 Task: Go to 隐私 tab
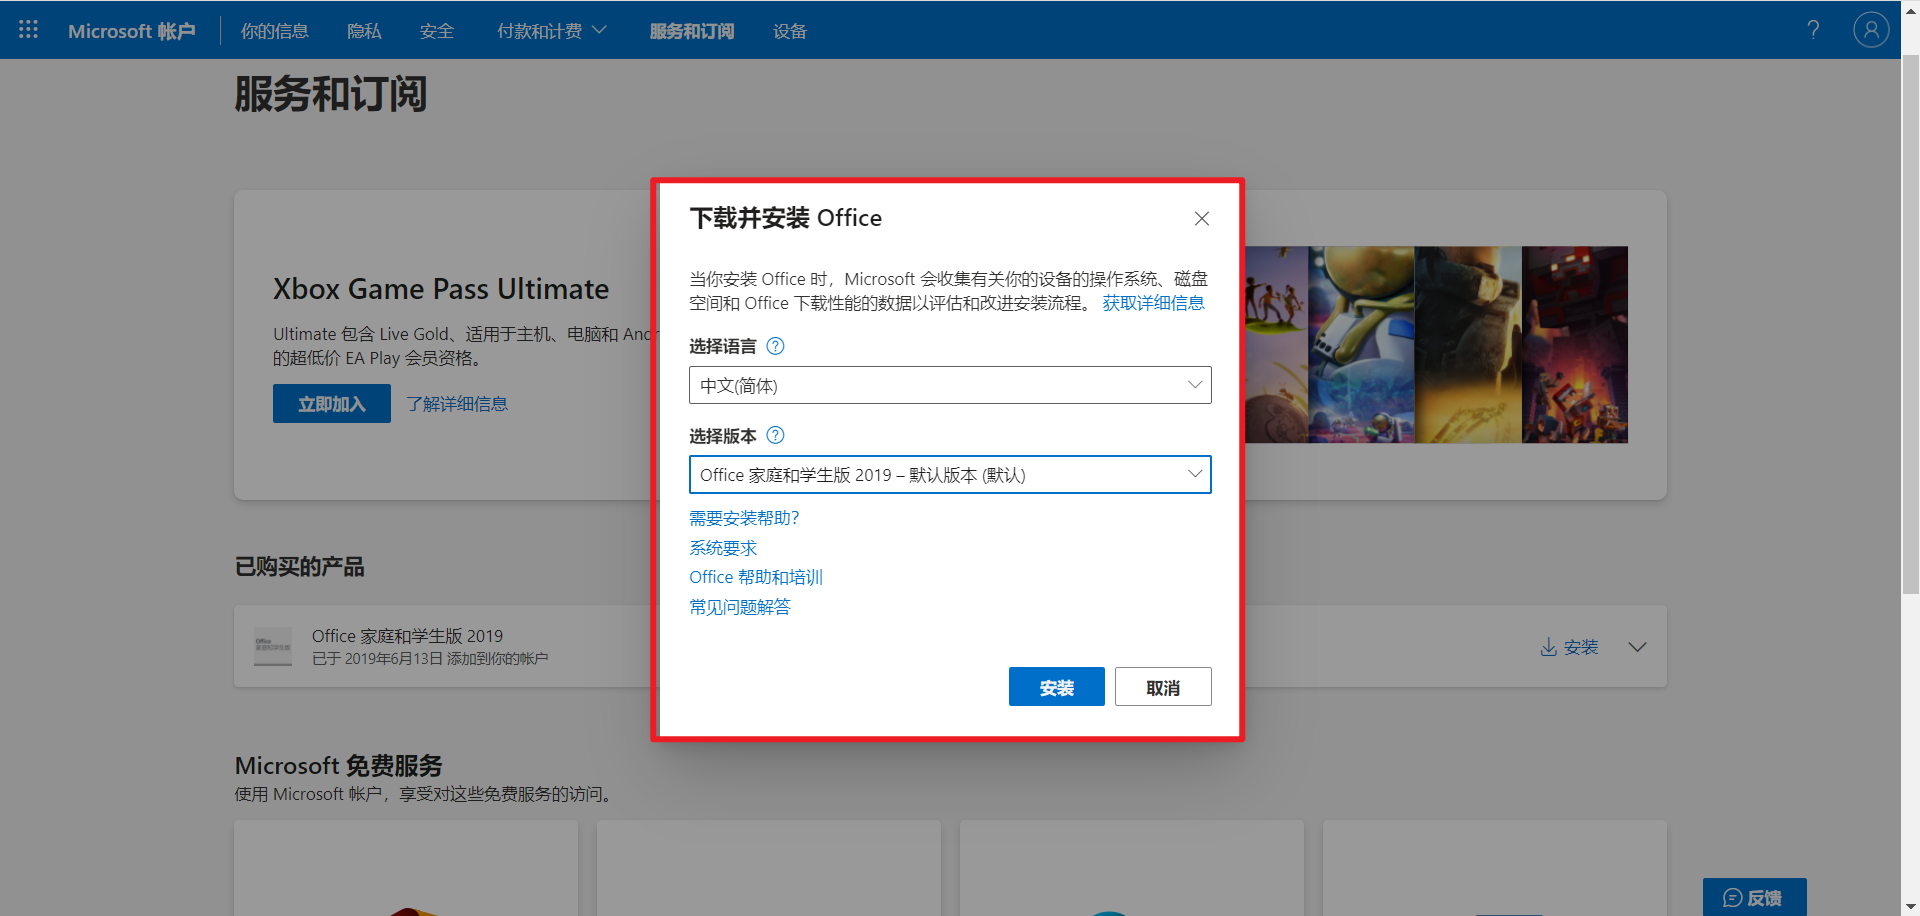364,31
